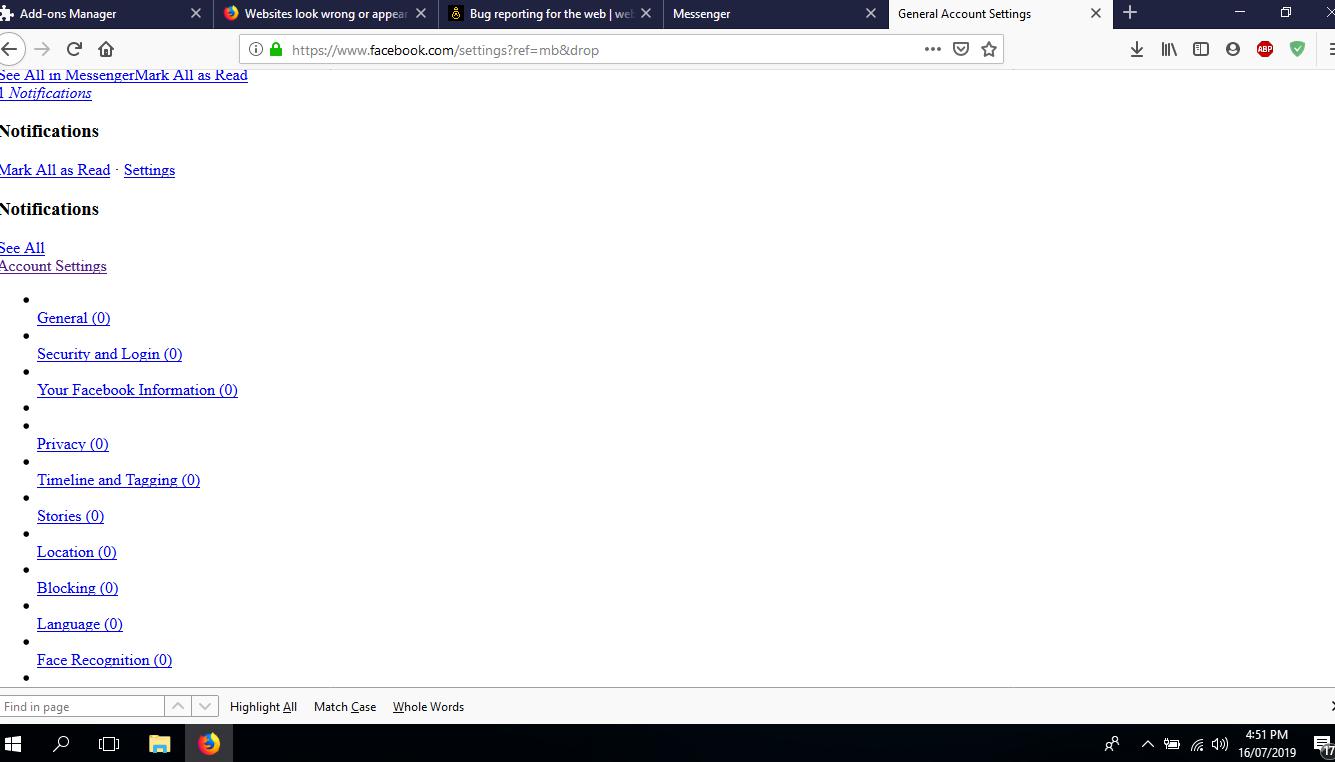Toggle Whole Words in find bar
This screenshot has height=762, width=1335.
(428, 706)
